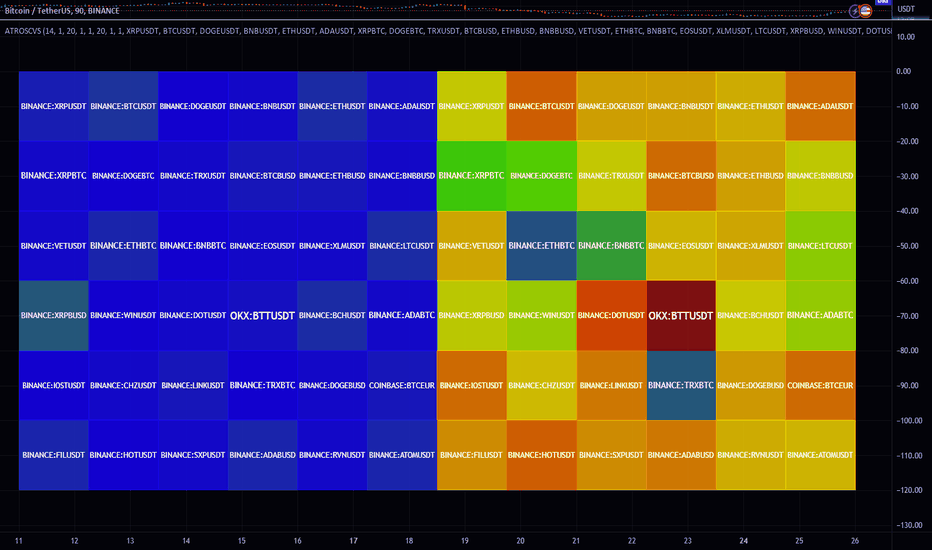Click the orange BINANCE:HOTUSDT cell
Viewport: 932px width, 550px height.
(x=541, y=455)
